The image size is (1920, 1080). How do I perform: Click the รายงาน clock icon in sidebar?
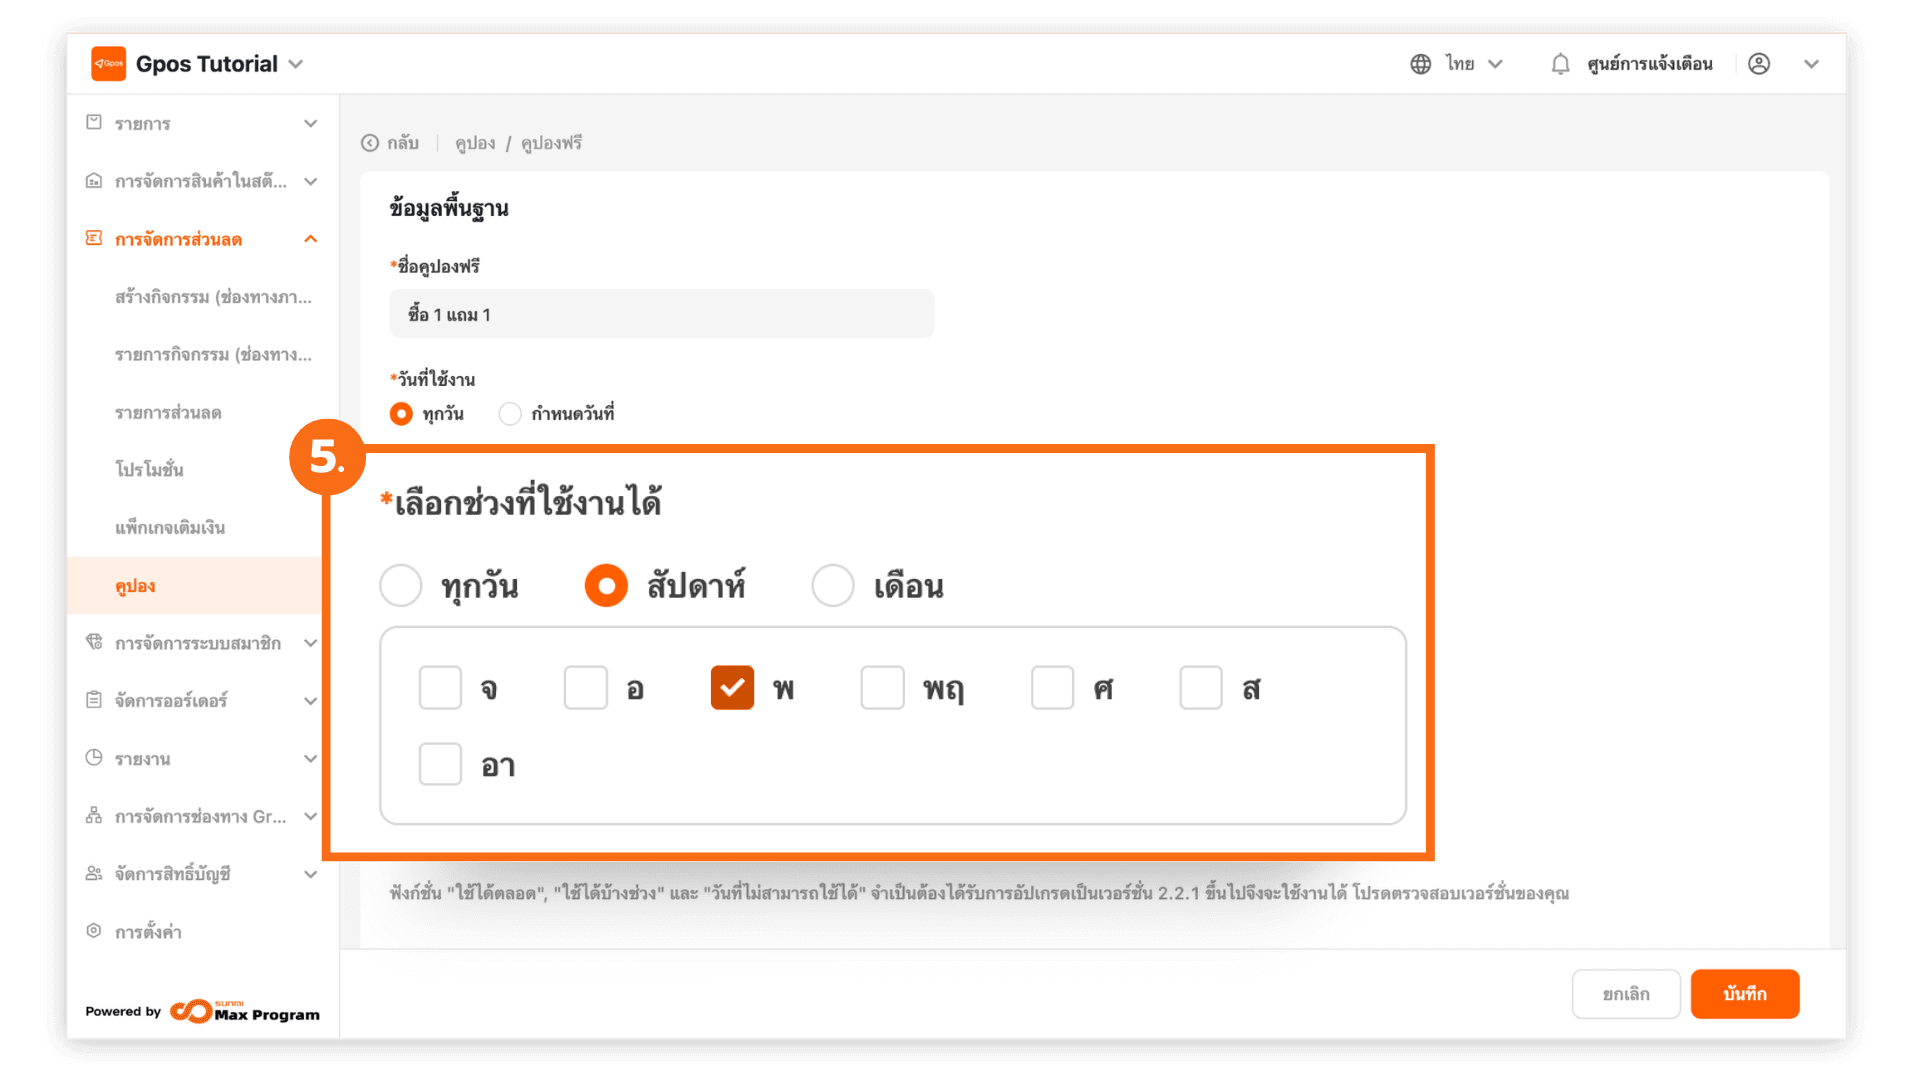pyautogui.click(x=94, y=758)
